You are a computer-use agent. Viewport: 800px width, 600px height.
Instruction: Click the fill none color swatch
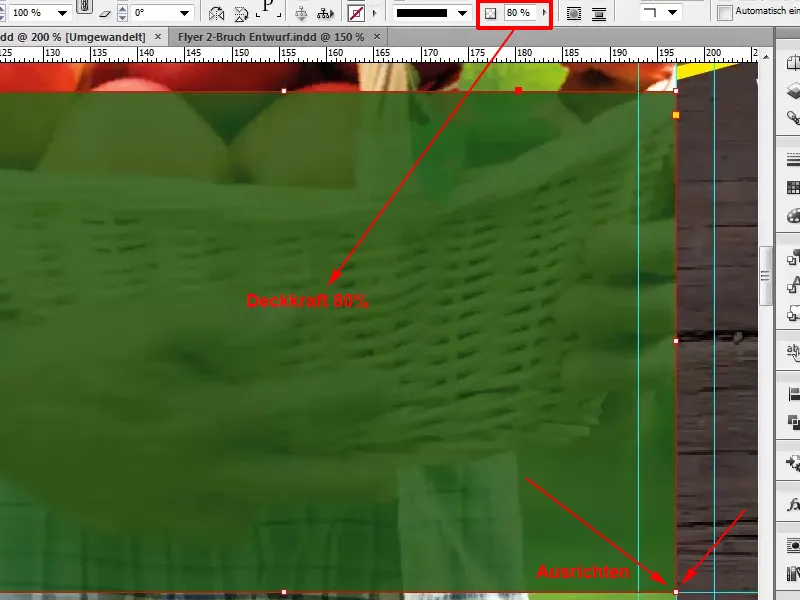pyautogui.click(x=356, y=14)
